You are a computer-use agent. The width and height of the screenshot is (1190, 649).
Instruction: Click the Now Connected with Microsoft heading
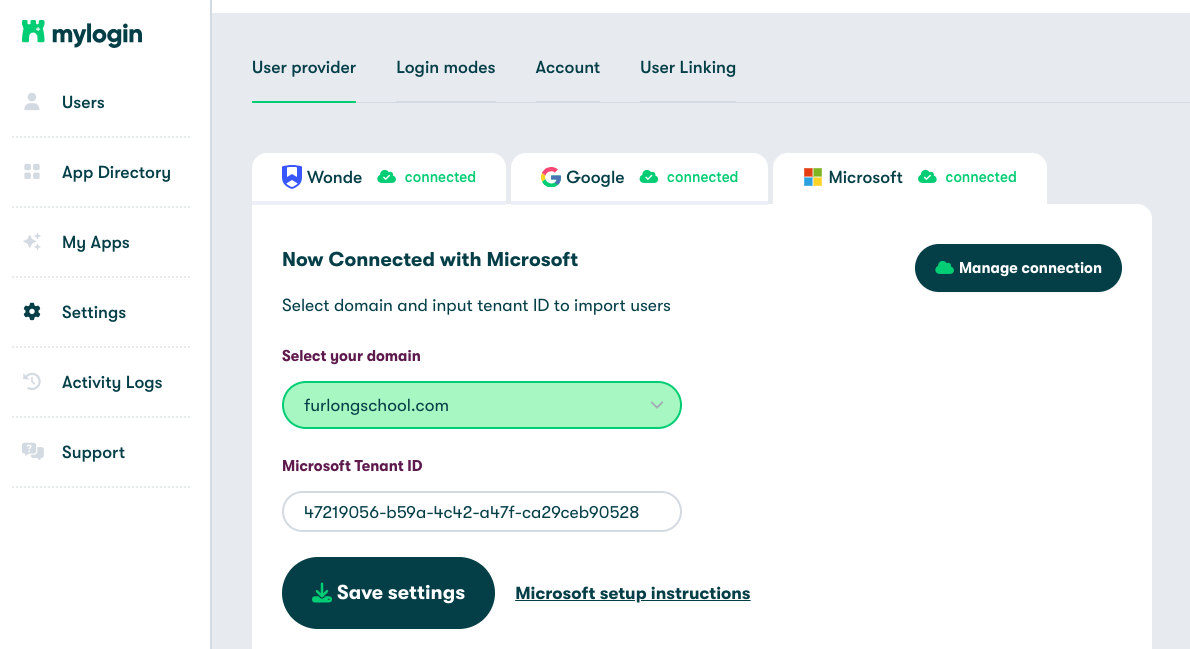coord(430,260)
